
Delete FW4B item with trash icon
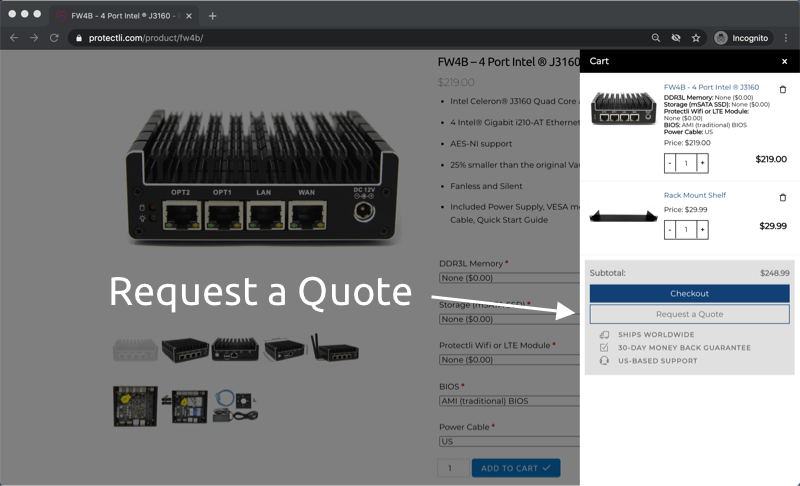click(x=782, y=89)
